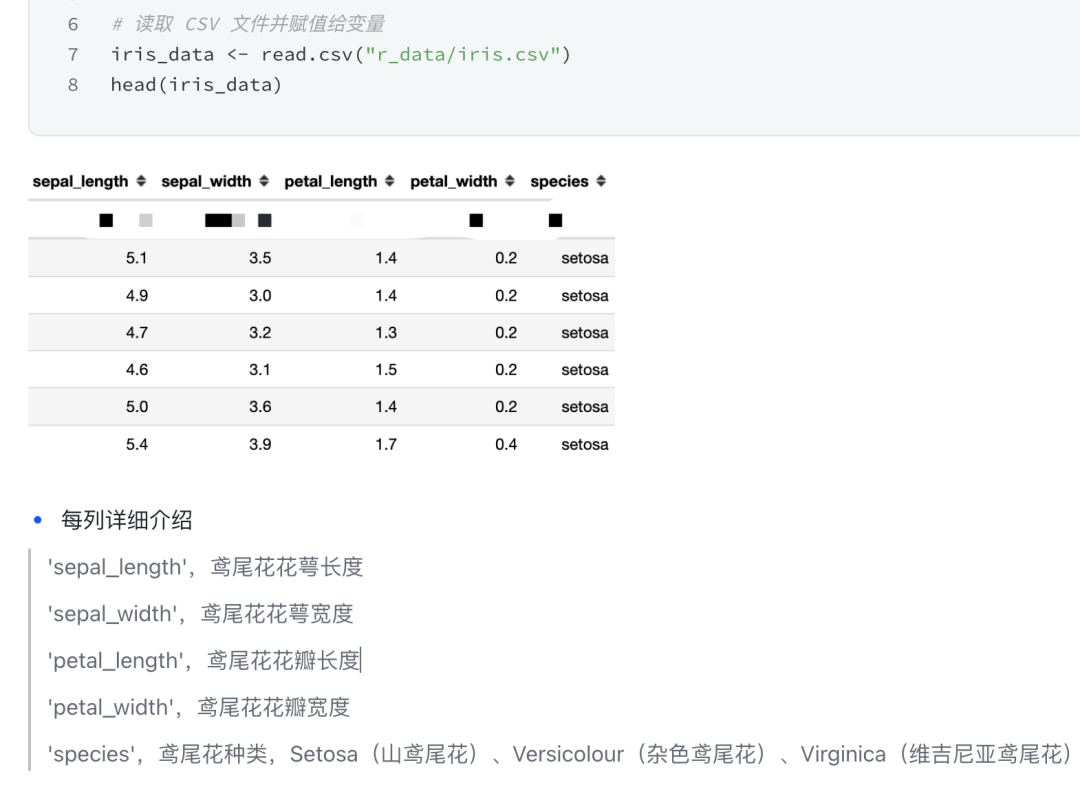Screen dimensions: 1080x787
Task: Click the read.csv code on line 7
Action: (341, 54)
